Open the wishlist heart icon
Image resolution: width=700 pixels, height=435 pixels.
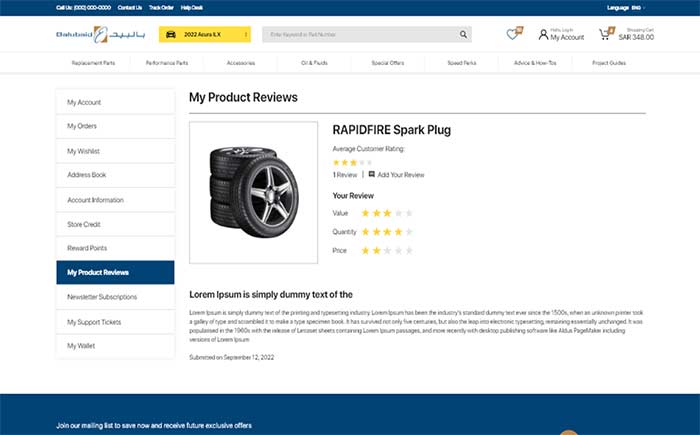click(512, 34)
